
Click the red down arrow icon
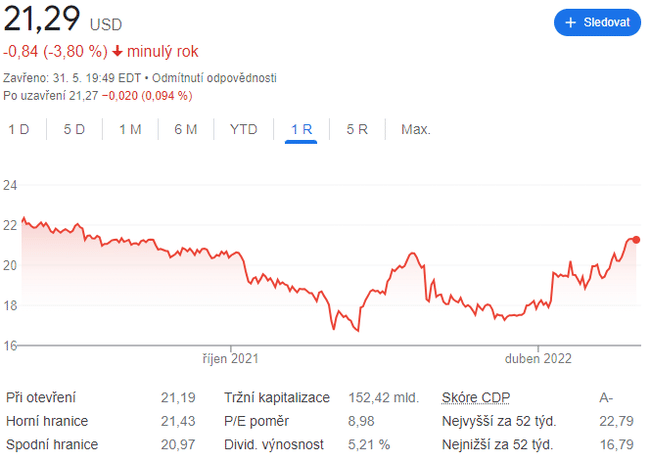click(118, 51)
